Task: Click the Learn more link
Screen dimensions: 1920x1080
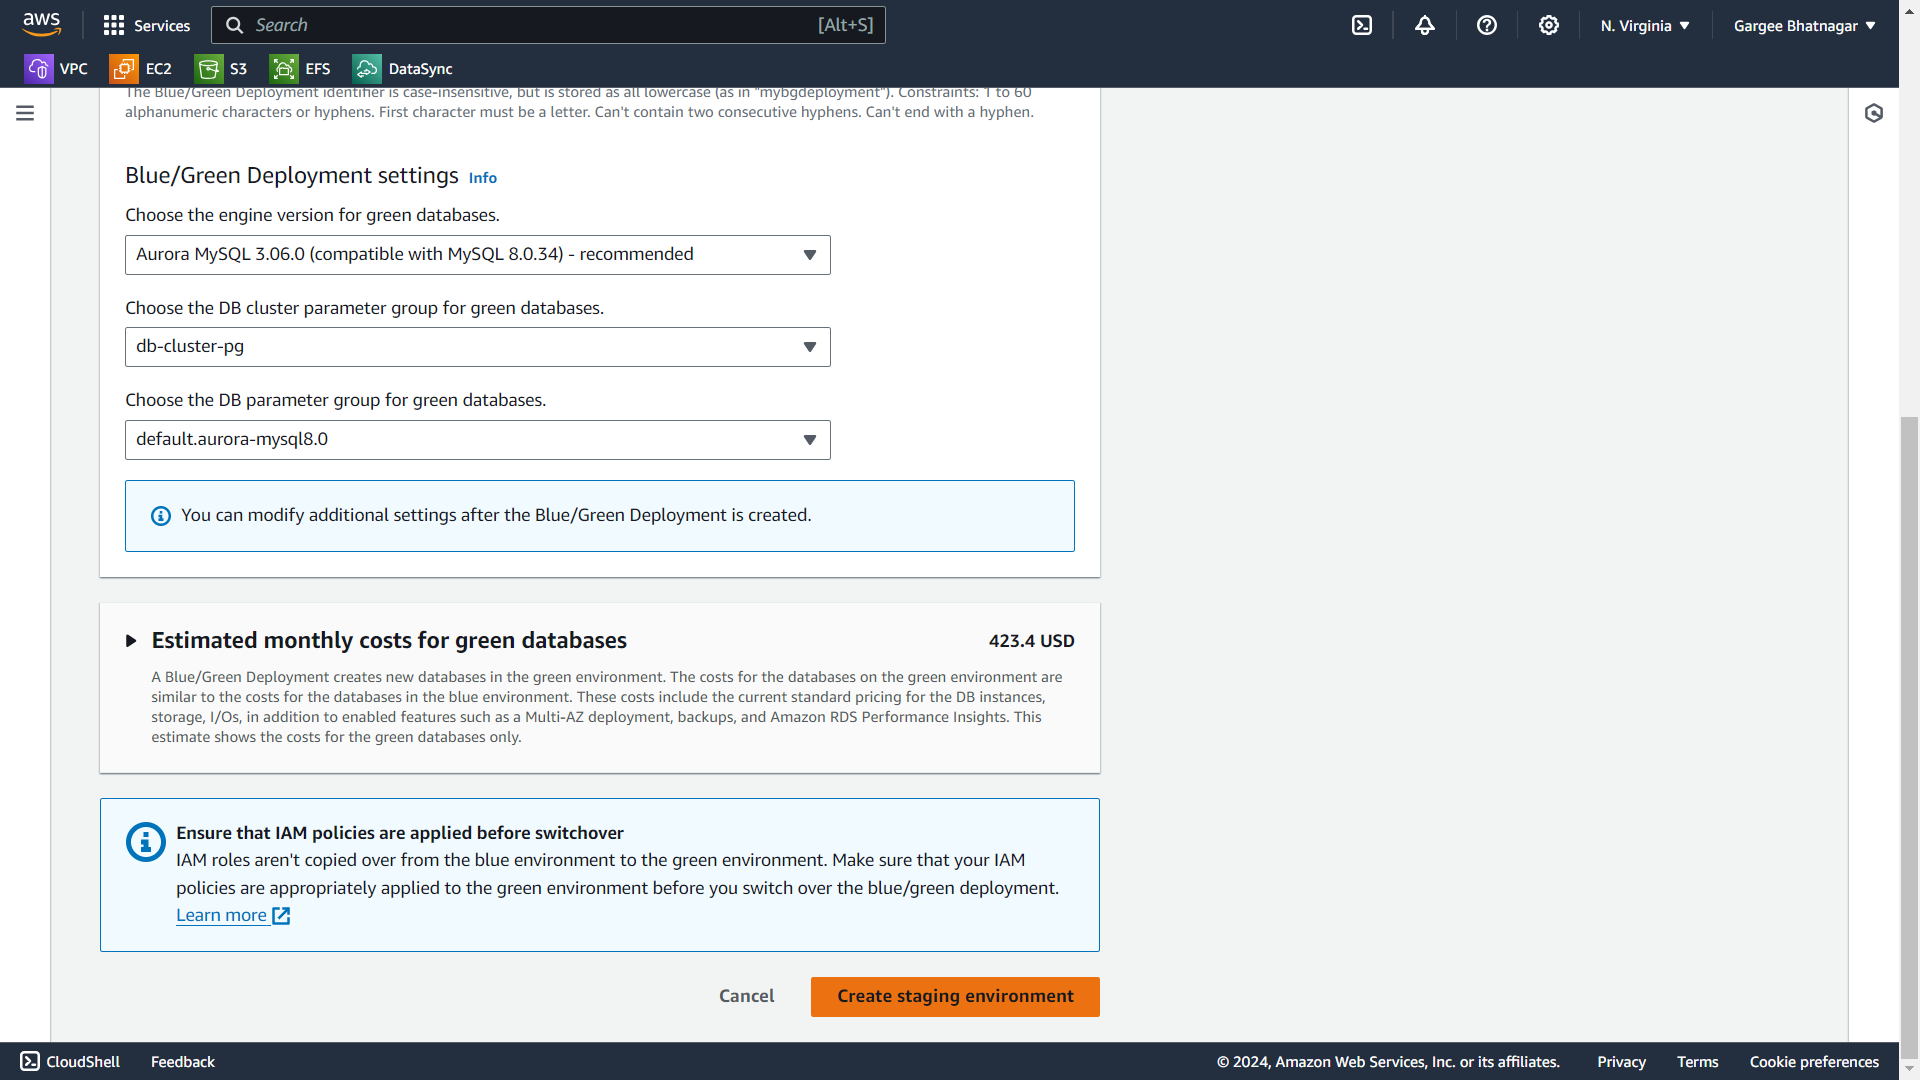Action: tap(222, 915)
